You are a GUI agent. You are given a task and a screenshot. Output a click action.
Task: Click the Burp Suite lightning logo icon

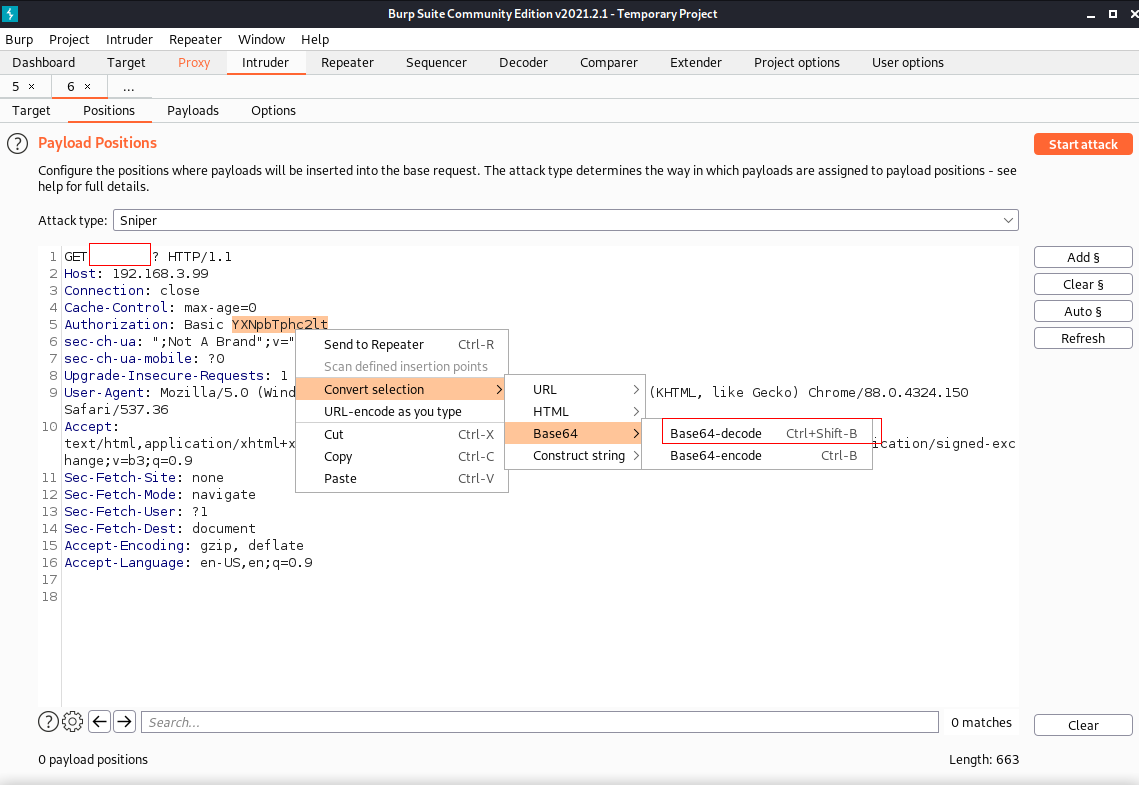pos(10,14)
